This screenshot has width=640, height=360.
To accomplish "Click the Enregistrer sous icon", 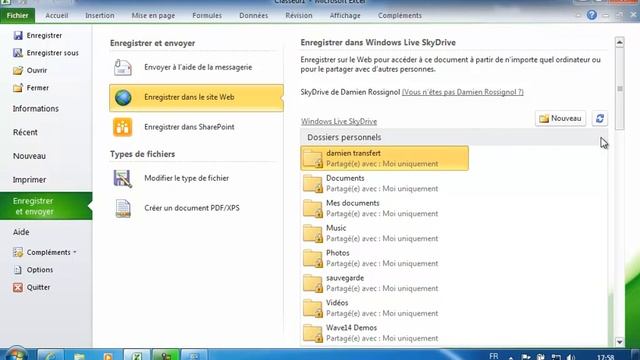I will pos(18,53).
